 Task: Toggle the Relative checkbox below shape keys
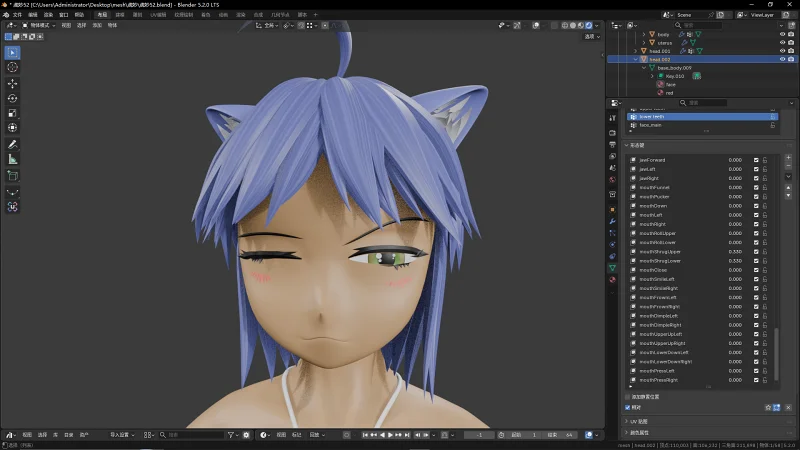(x=628, y=407)
